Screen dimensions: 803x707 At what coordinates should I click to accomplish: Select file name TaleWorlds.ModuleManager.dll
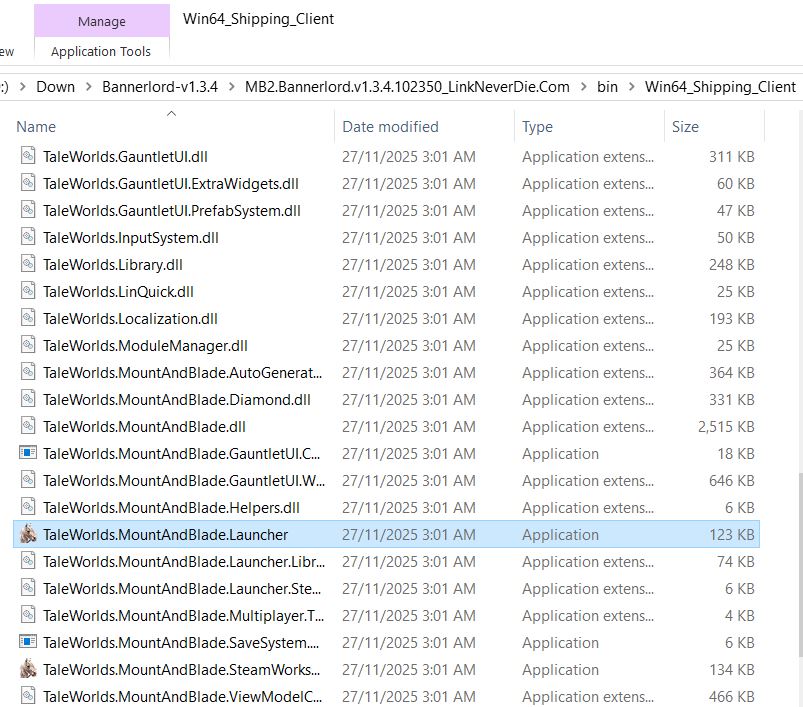[x=145, y=346]
